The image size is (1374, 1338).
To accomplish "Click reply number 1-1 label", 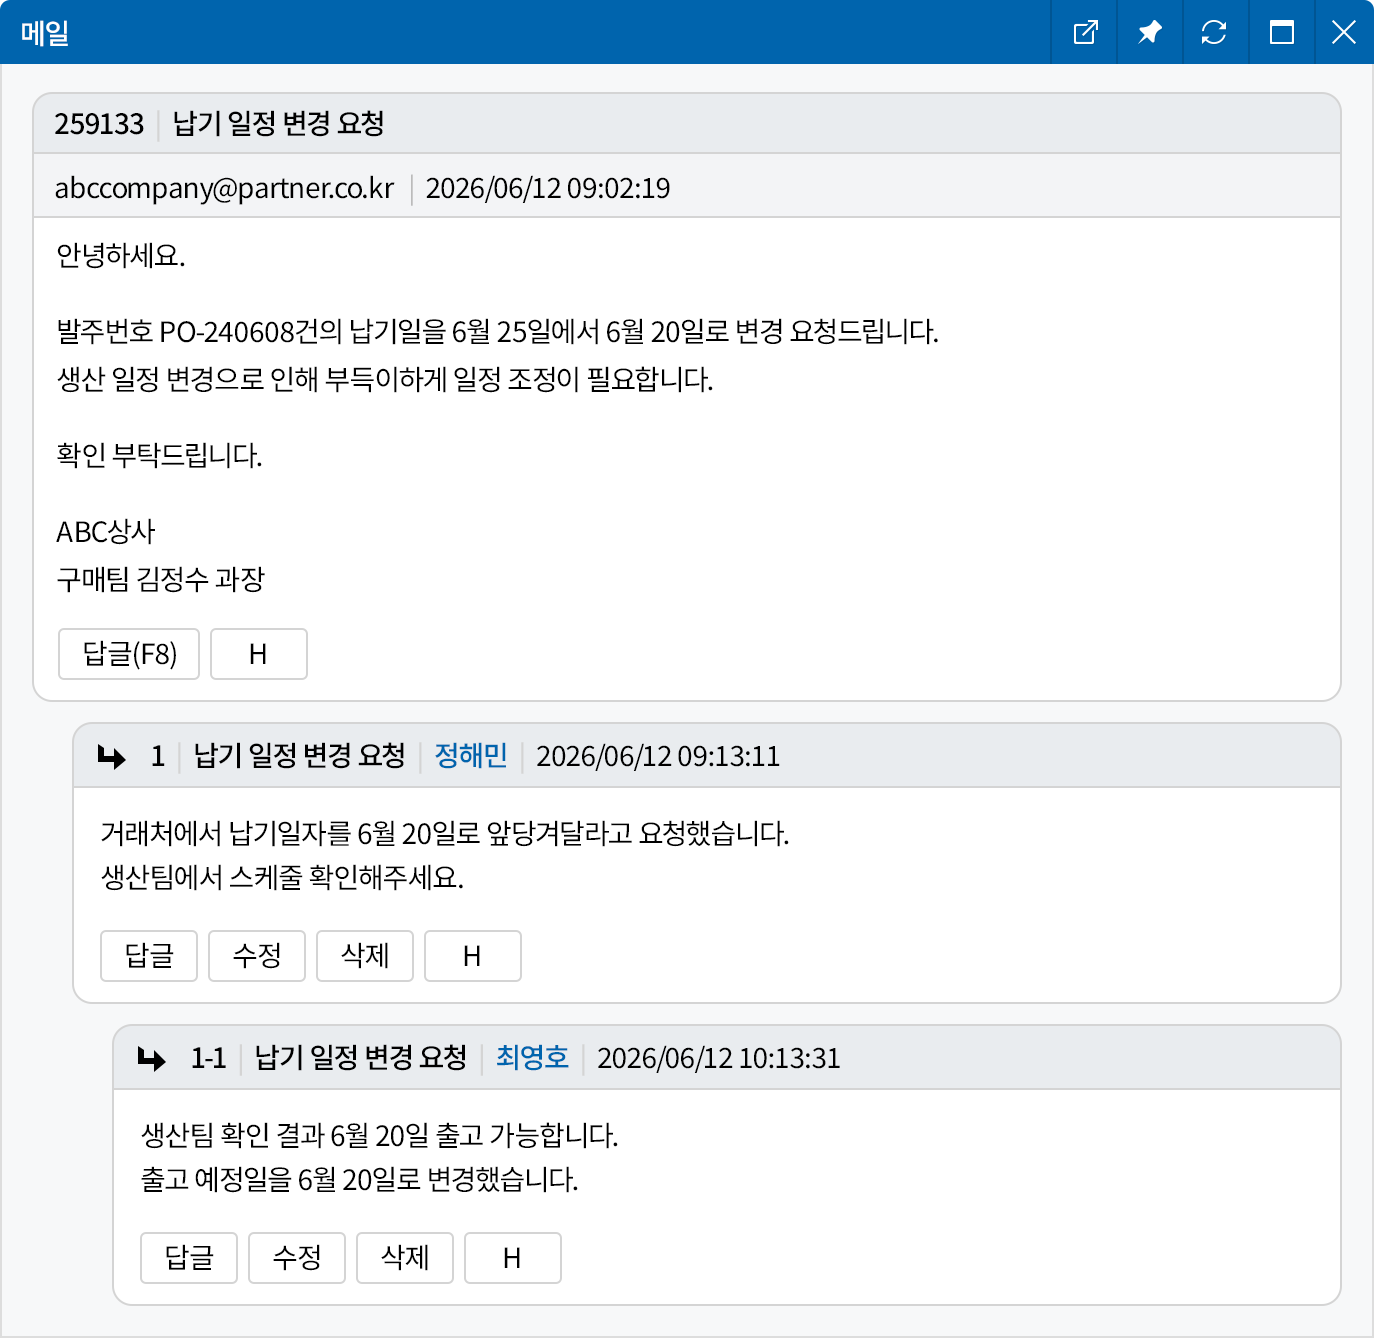I will (x=209, y=1058).
